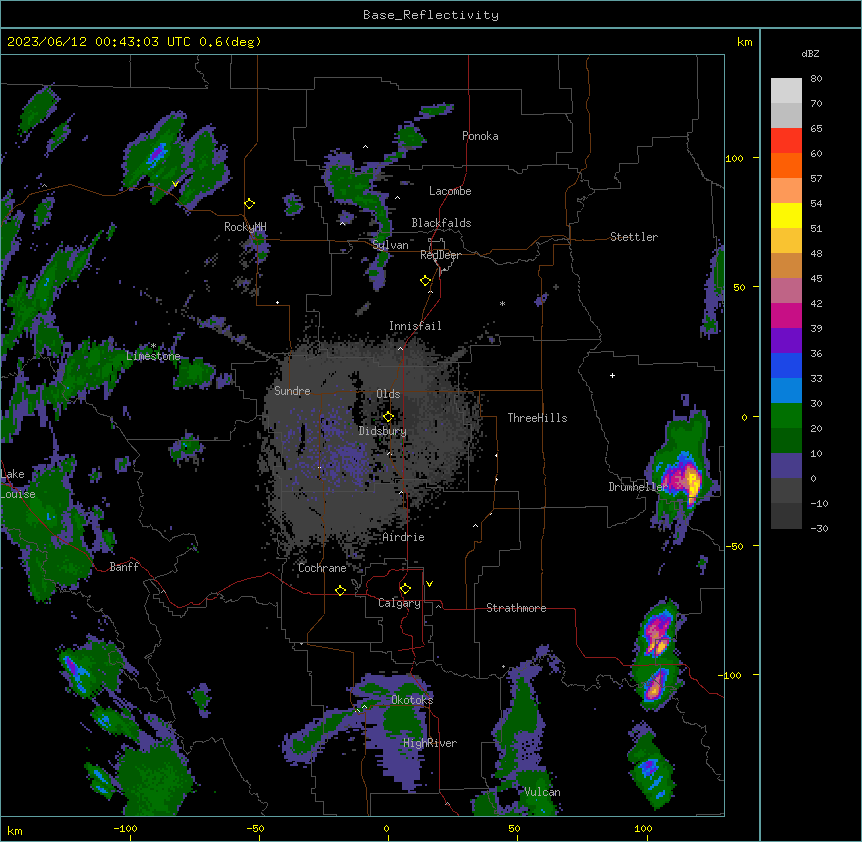
Task: Click the Sylvan label
Action: tap(390, 245)
